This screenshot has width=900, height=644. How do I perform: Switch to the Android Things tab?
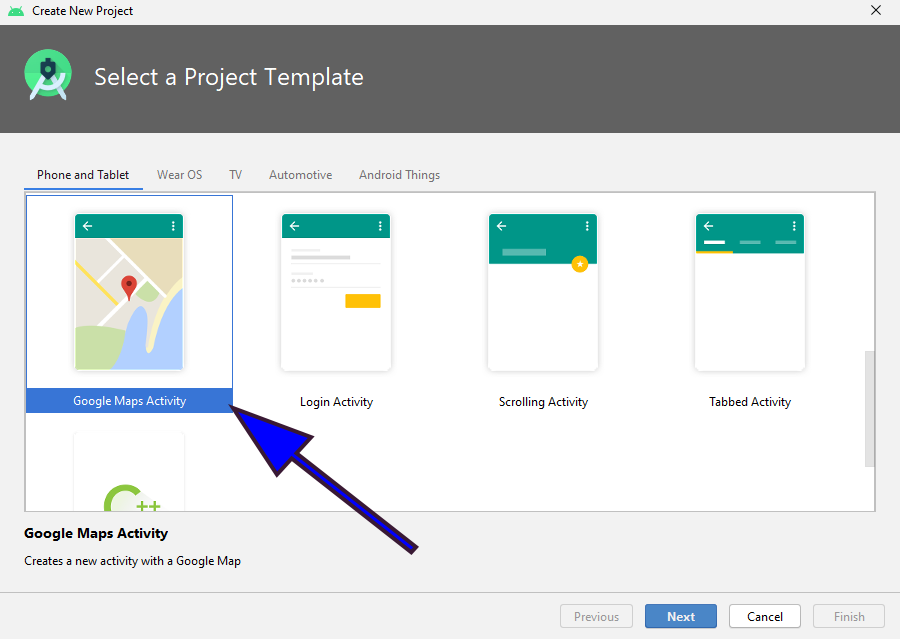[x=399, y=175]
